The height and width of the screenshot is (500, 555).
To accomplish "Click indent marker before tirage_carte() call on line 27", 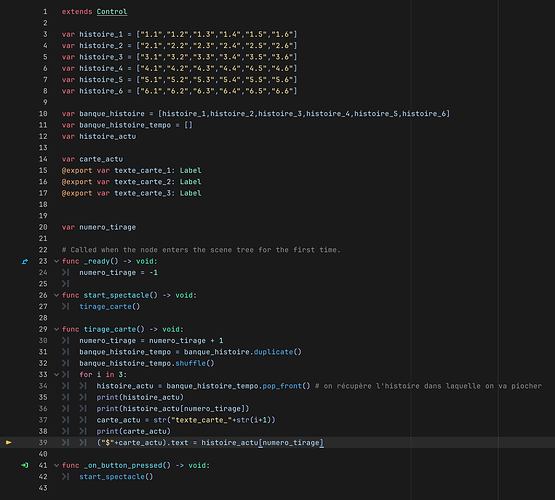I will [65, 307].
